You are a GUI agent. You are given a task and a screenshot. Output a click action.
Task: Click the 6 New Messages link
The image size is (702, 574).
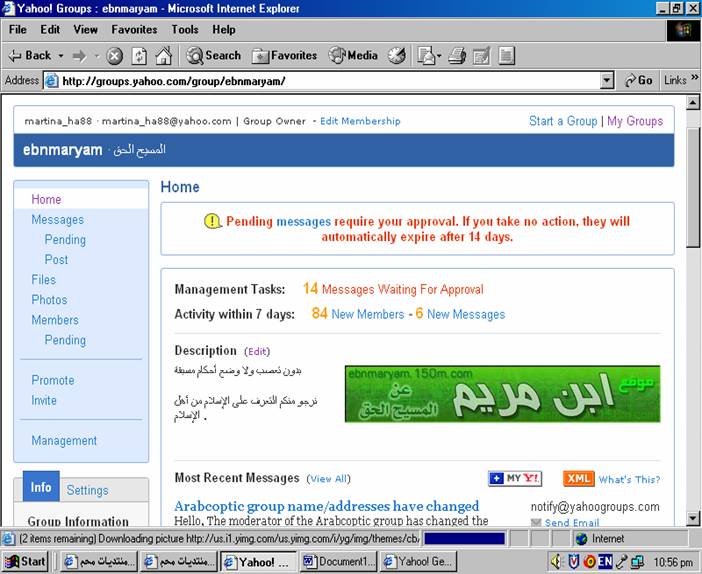click(460, 313)
